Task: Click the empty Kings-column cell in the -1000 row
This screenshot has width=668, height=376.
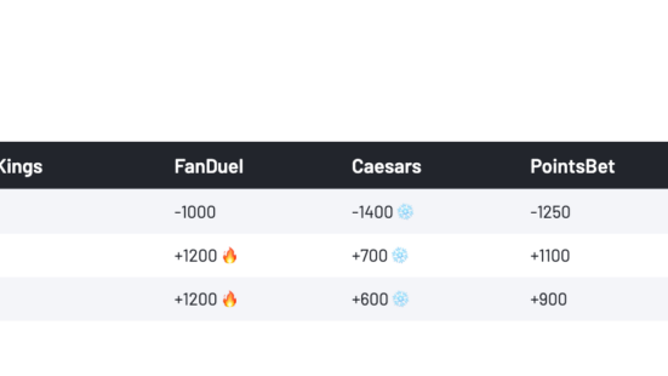Action: pyautogui.click(x=81, y=212)
